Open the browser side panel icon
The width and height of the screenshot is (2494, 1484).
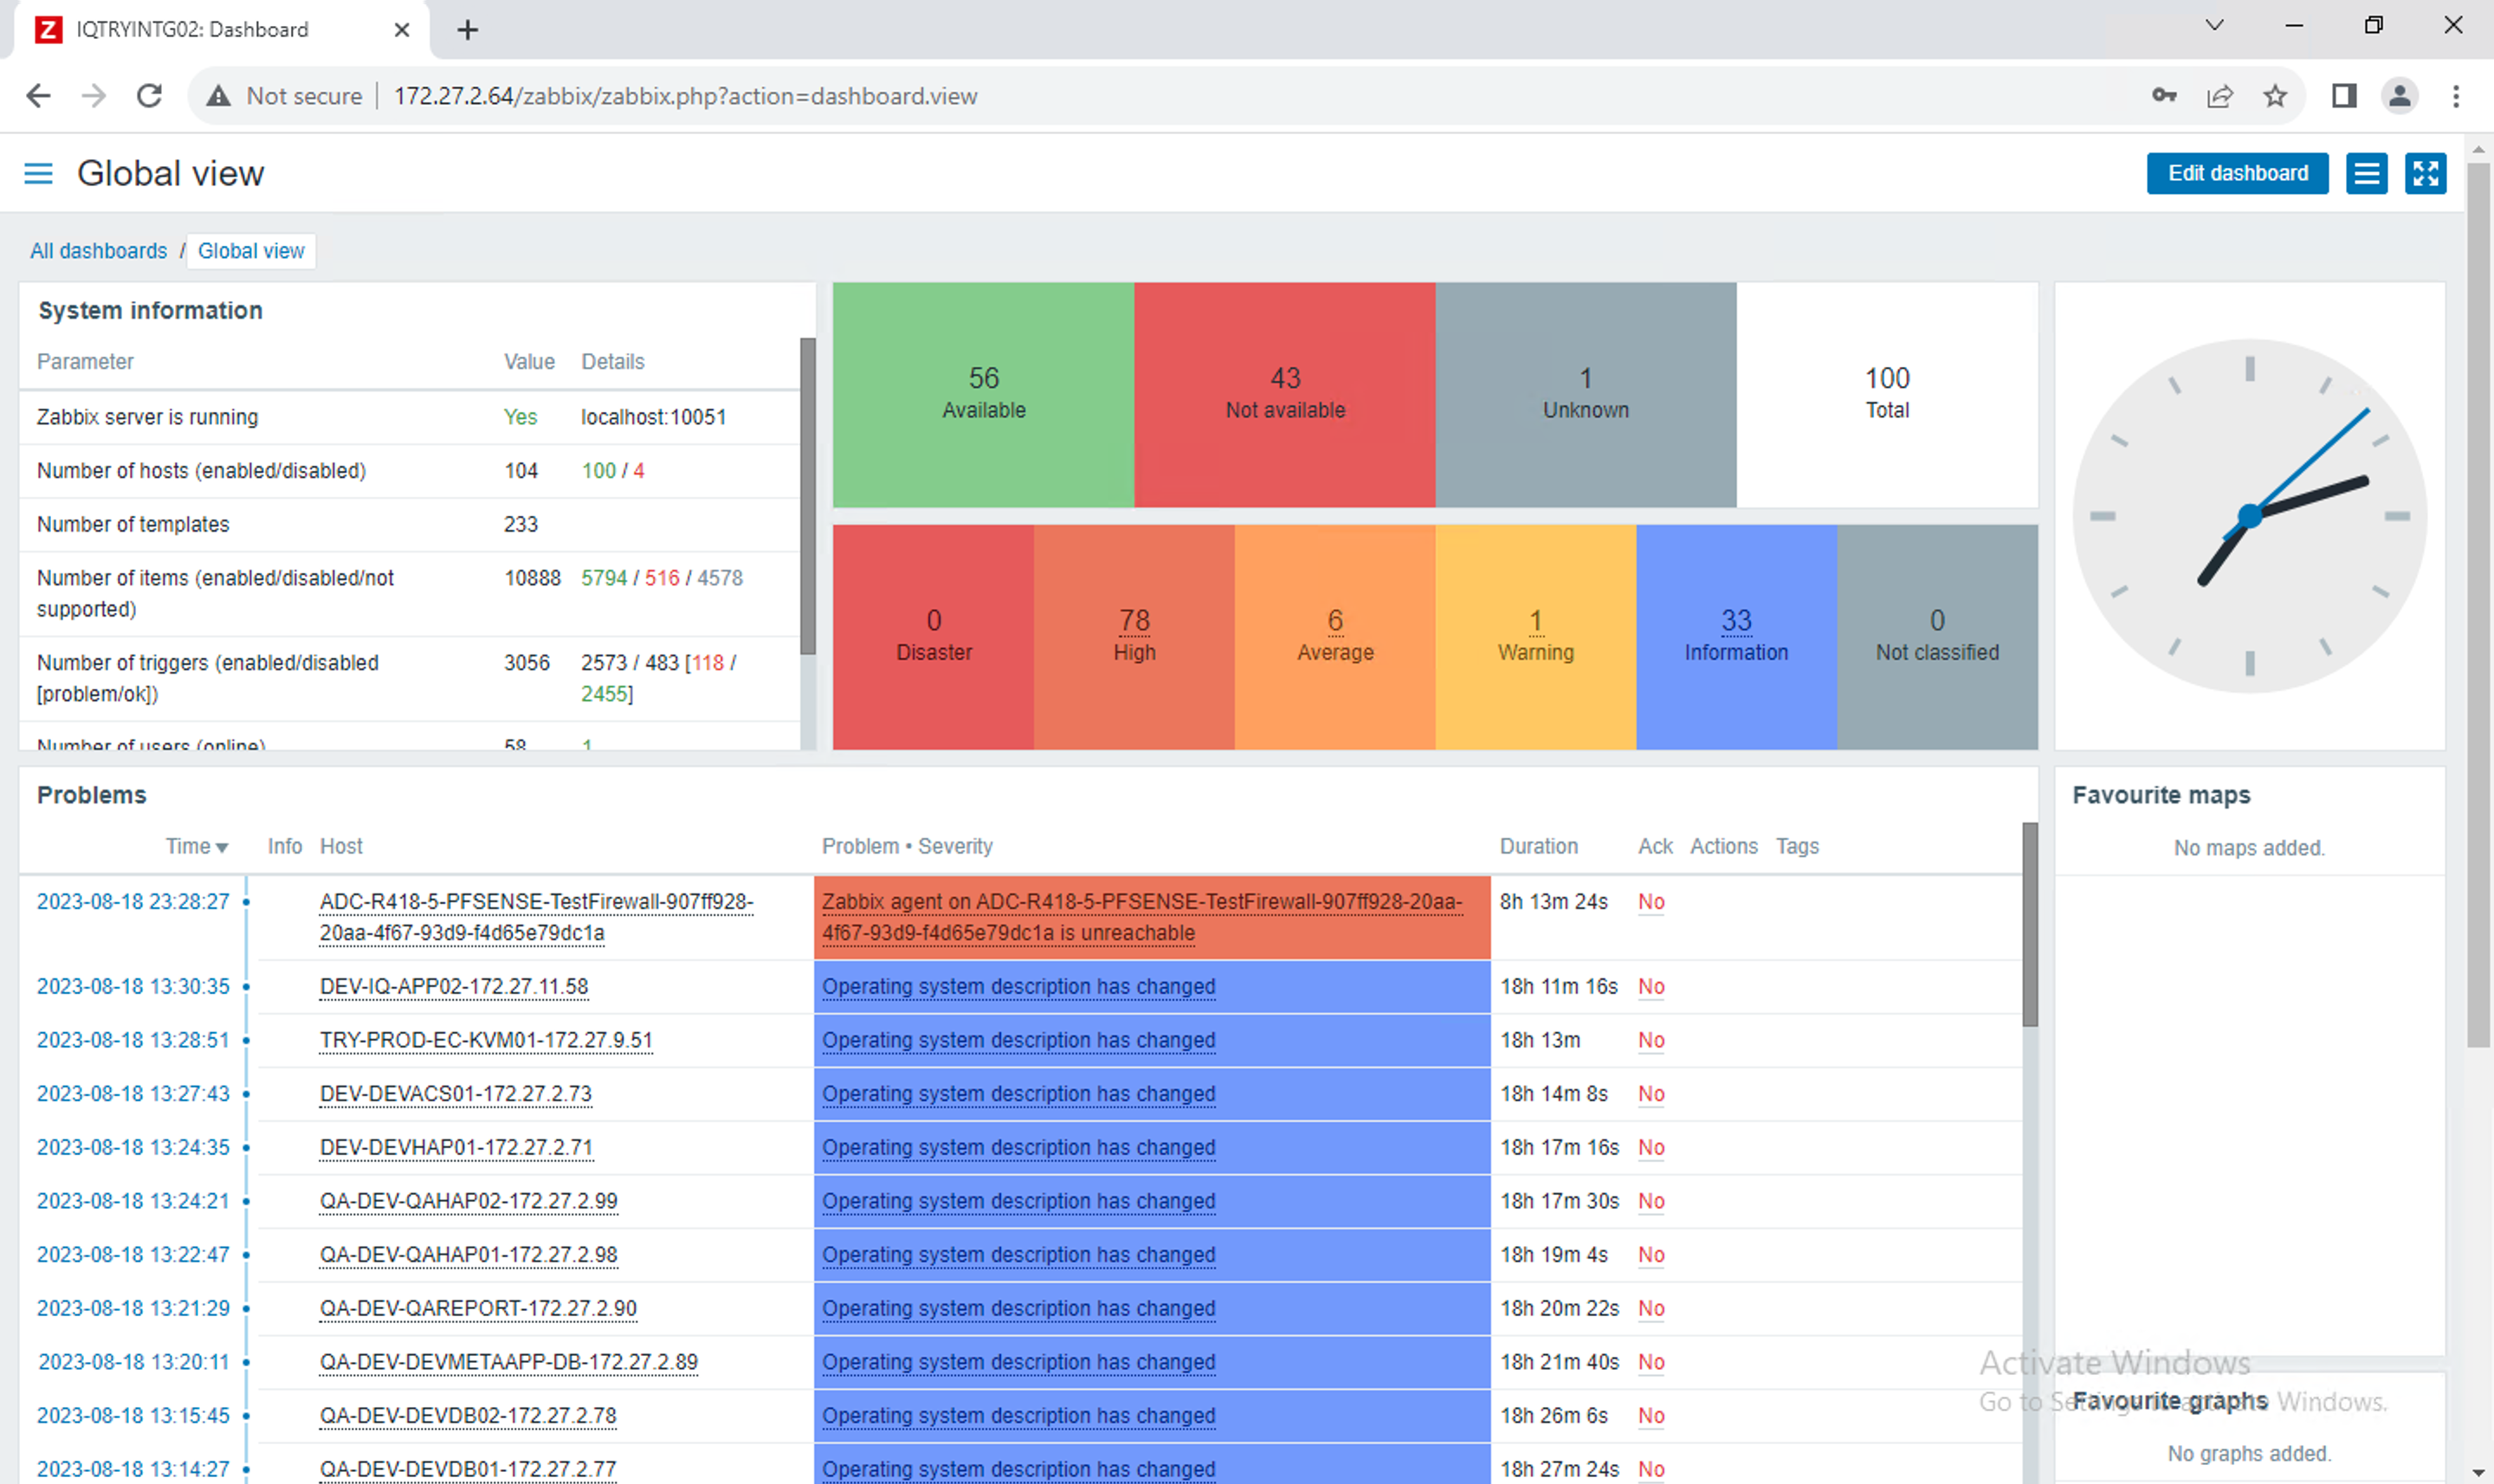pyautogui.click(x=2344, y=96)
